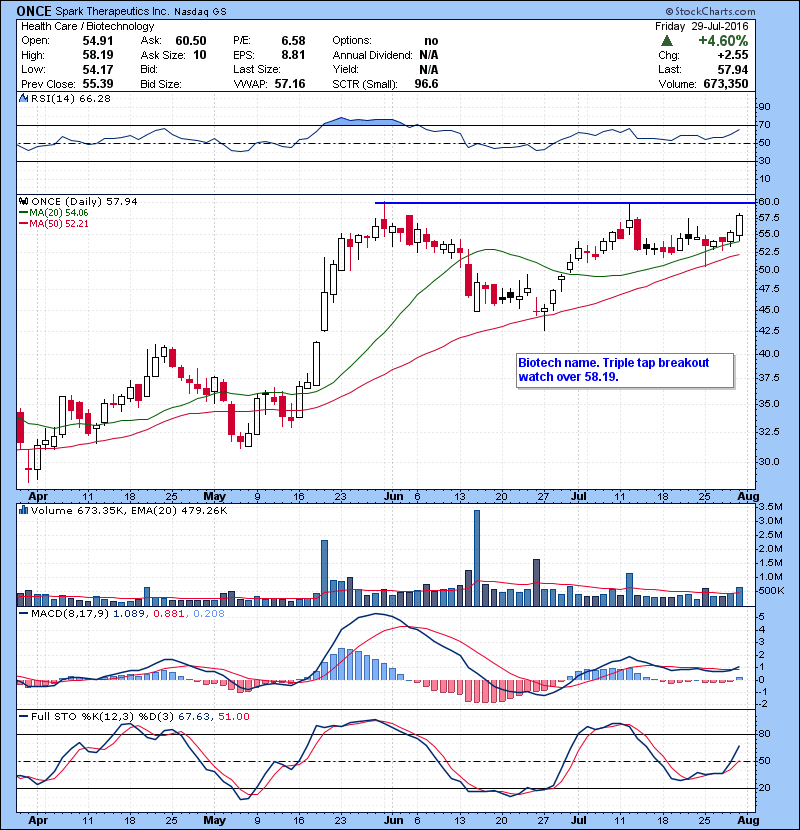Click the RSI(14) 66.28 indicator label
This screenshot has width=800, height=830.
coord(70,98)
